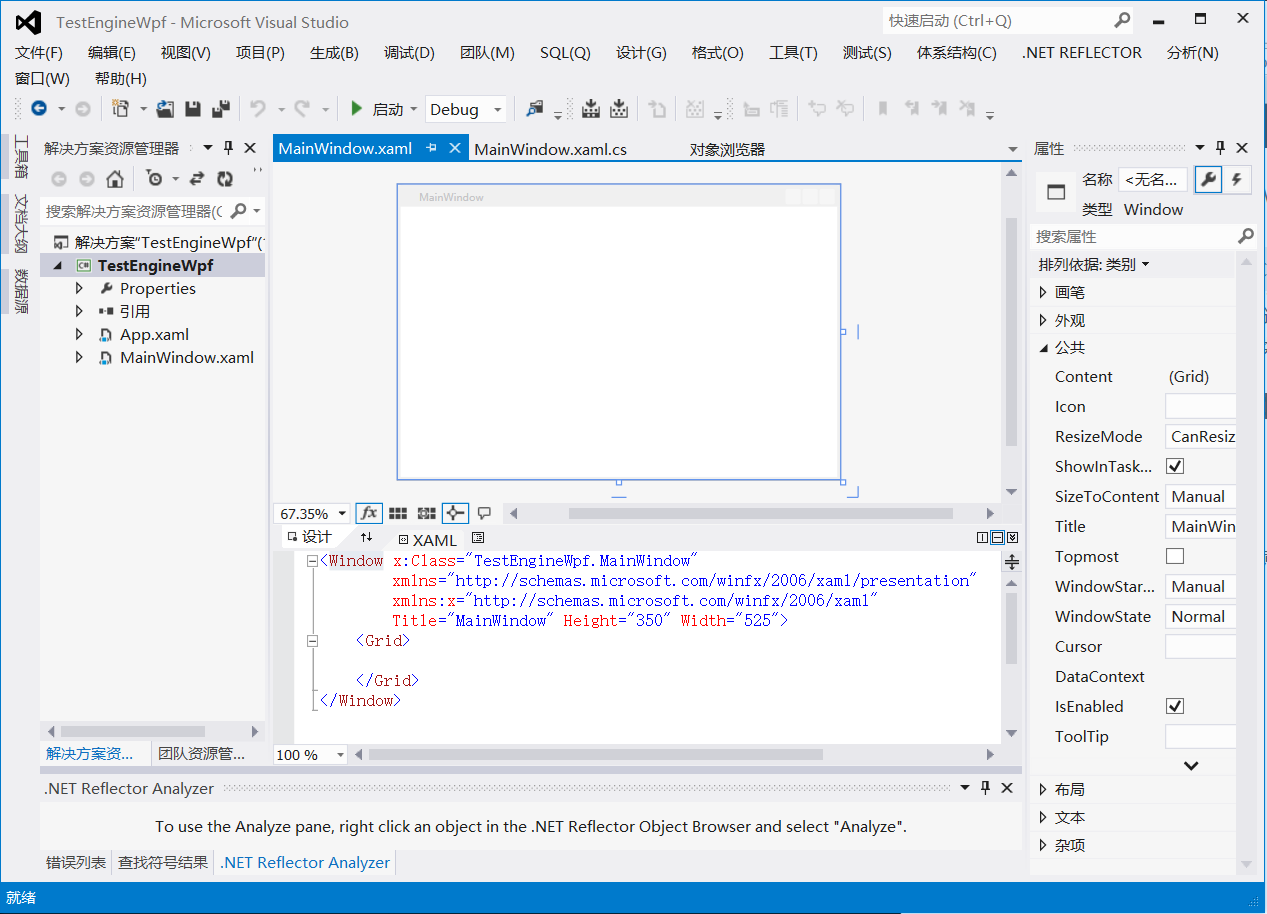1267x914 pixels.
Task: Open the WindowState combo box
Action: click(x=1201, y=616)
